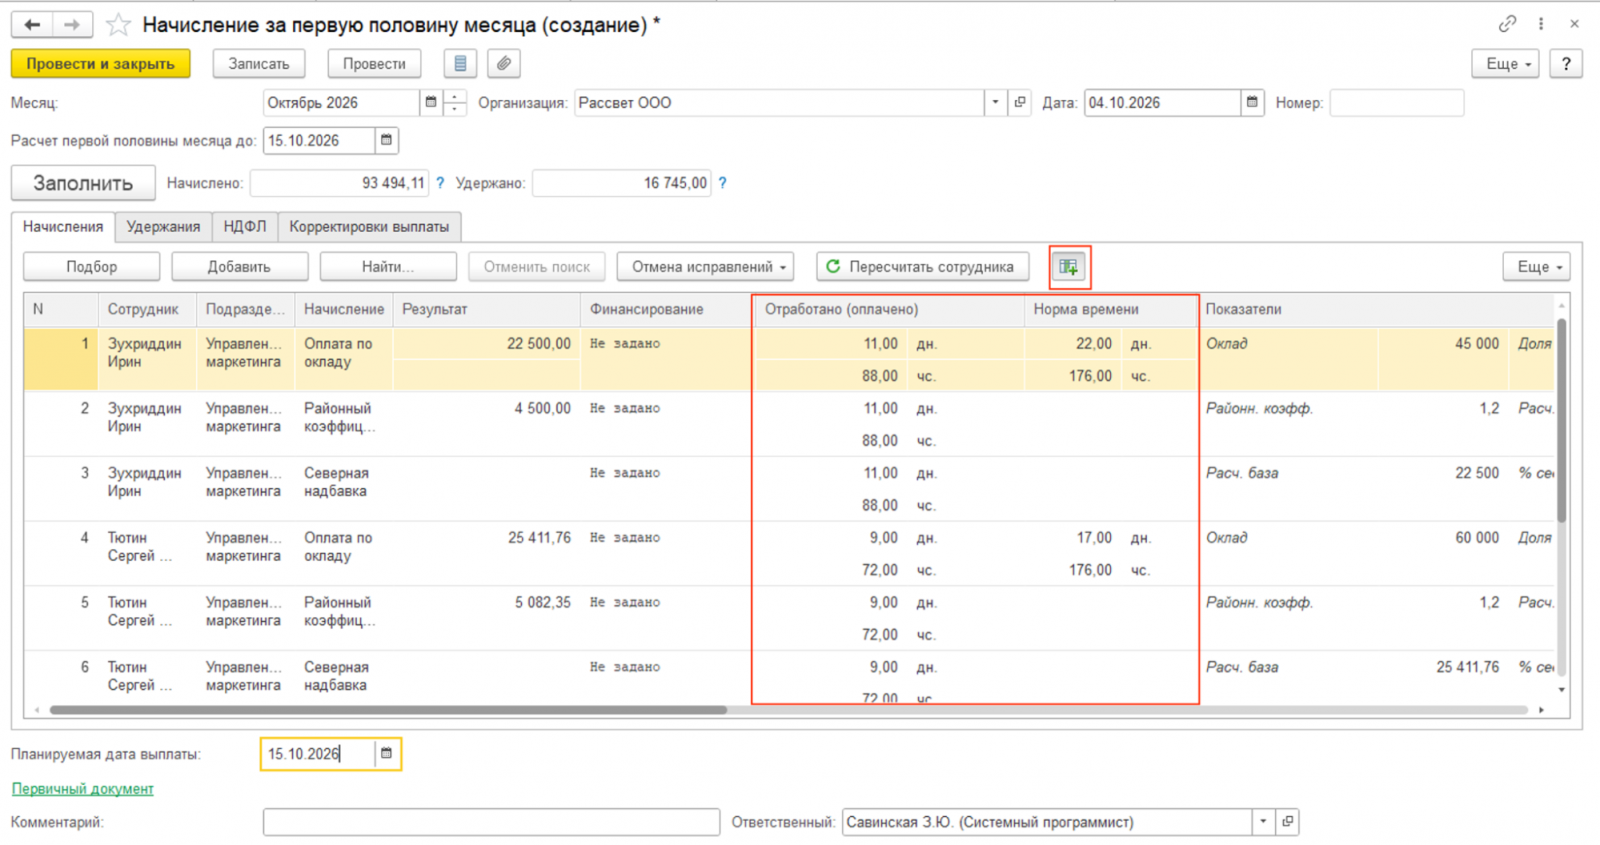This screenshot has width=1600, height=845.
Task: Open the document report list icon
Action: point(460,63)
